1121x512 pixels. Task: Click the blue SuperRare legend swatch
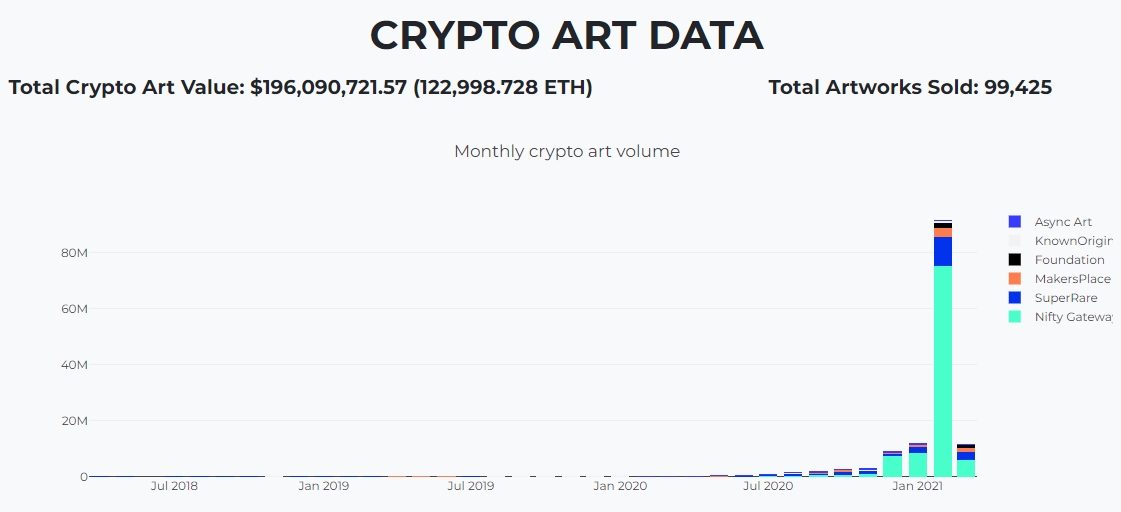(1014, 297)
